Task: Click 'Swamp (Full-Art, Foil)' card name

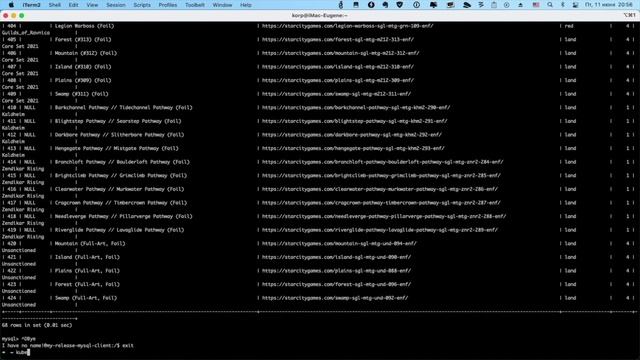Action: [x=86, y=298]
